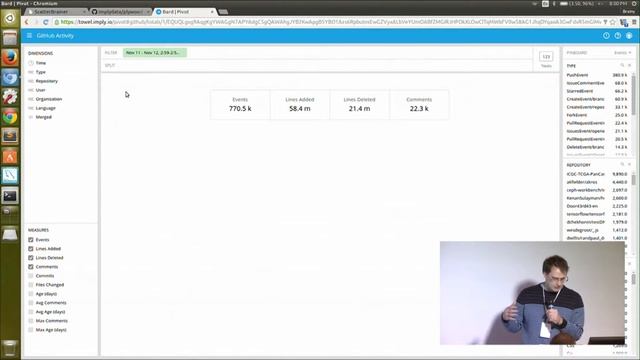Select the User dimension

click(x=40, y=90)
